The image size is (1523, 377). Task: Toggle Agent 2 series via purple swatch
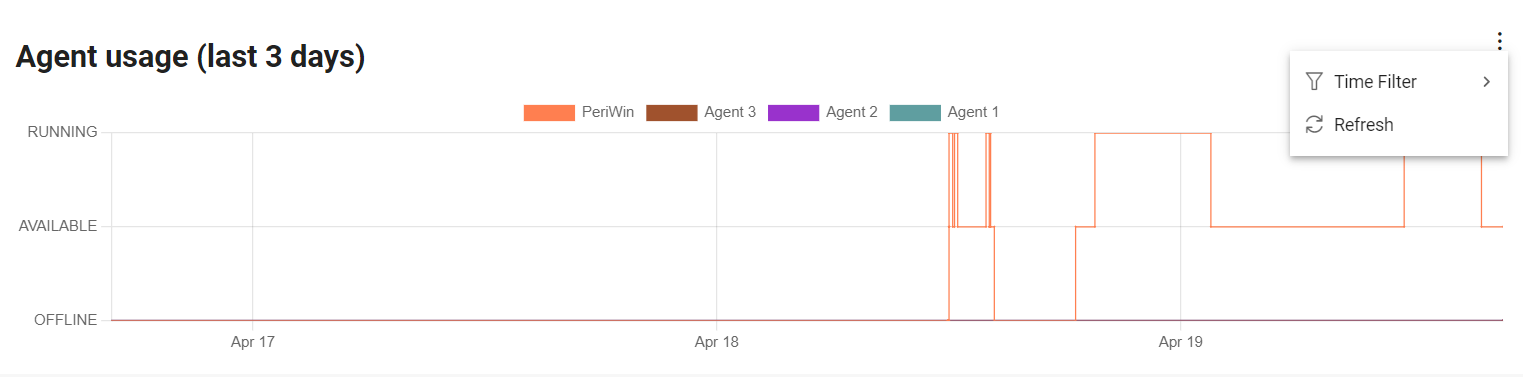(793, 113)
